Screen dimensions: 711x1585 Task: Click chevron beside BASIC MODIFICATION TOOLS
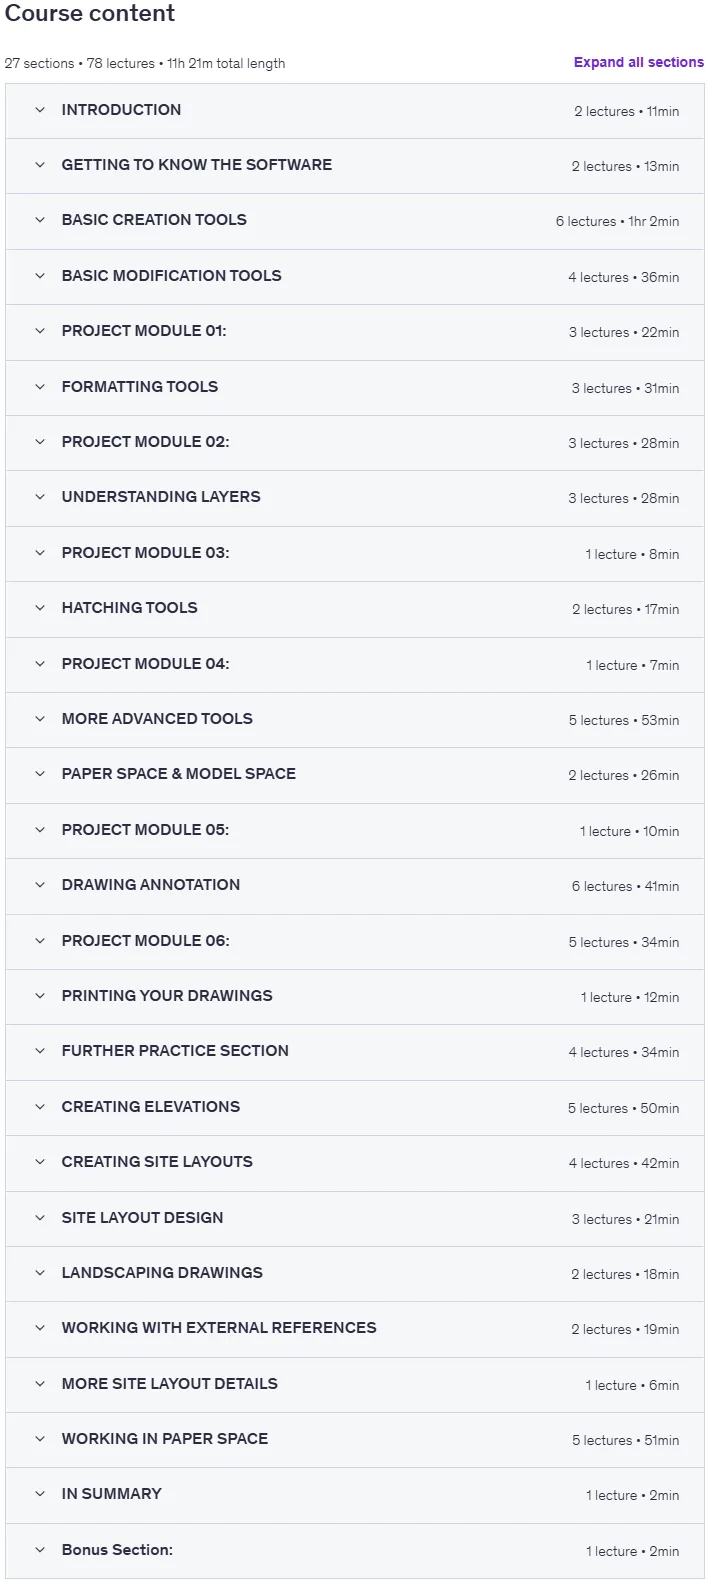click(x=40, y=276)
